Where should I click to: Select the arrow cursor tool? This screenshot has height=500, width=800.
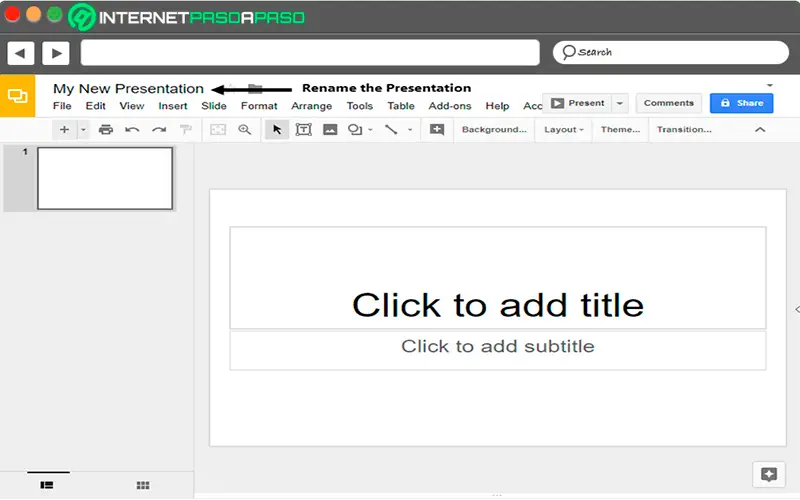coord(277,130)
